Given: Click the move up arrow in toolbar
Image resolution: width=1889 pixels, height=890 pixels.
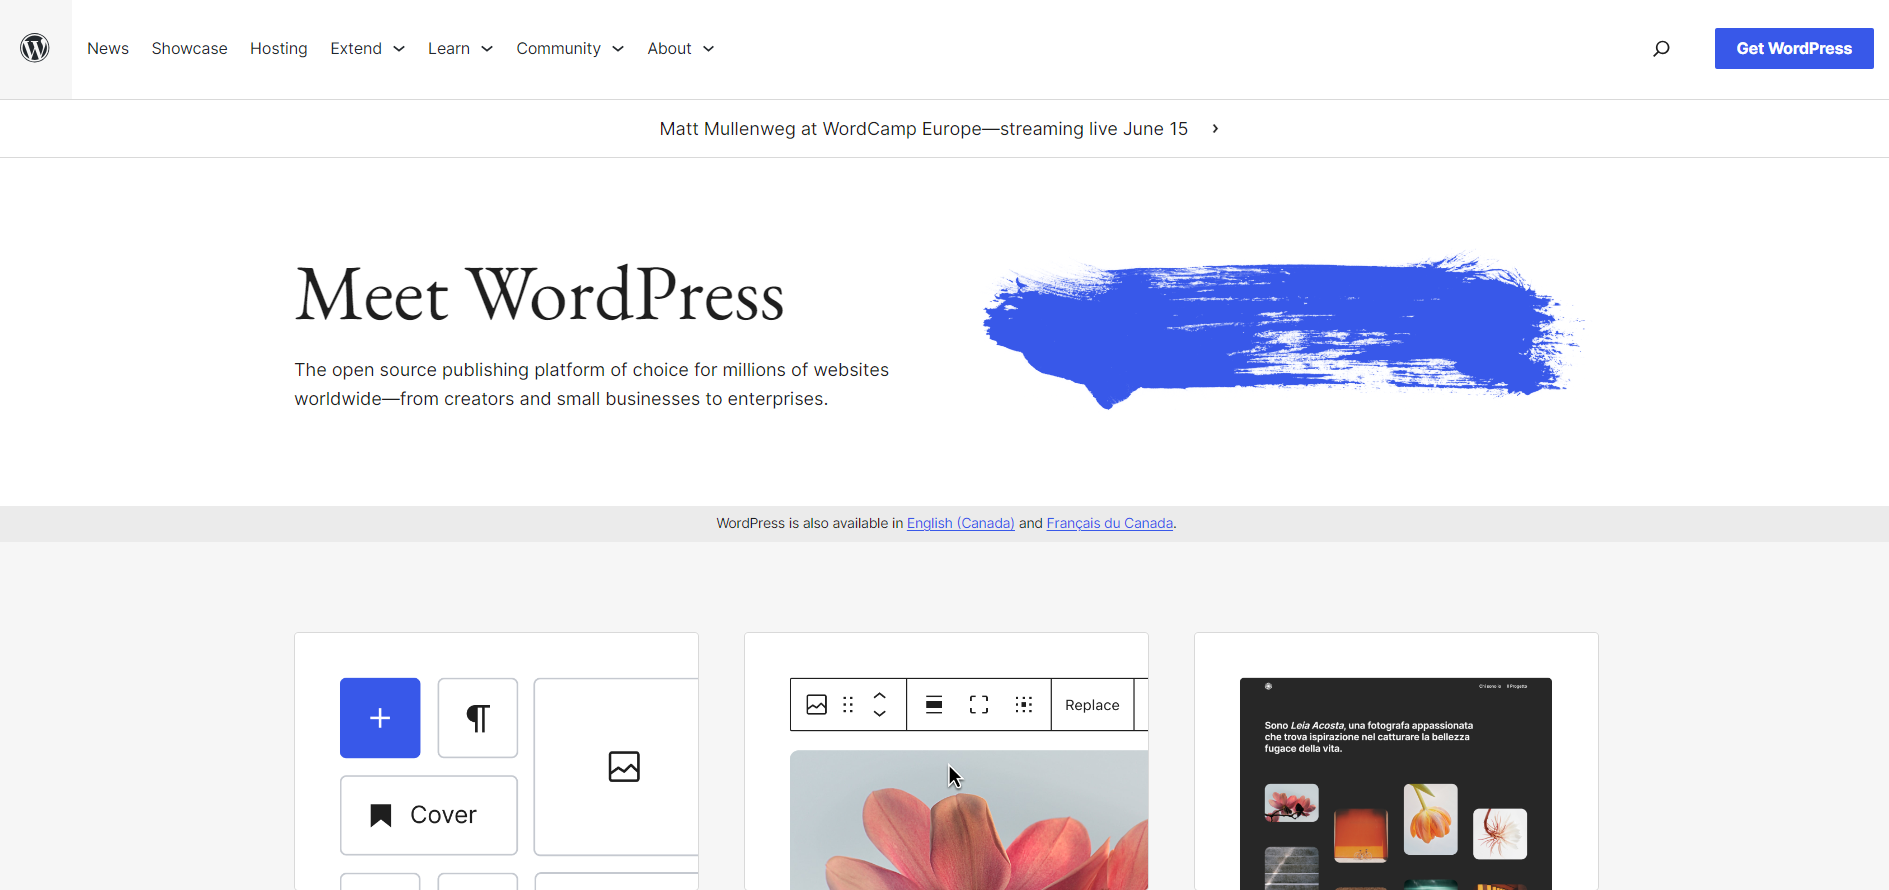Looking at the screenshot, I should click(880, 695).
